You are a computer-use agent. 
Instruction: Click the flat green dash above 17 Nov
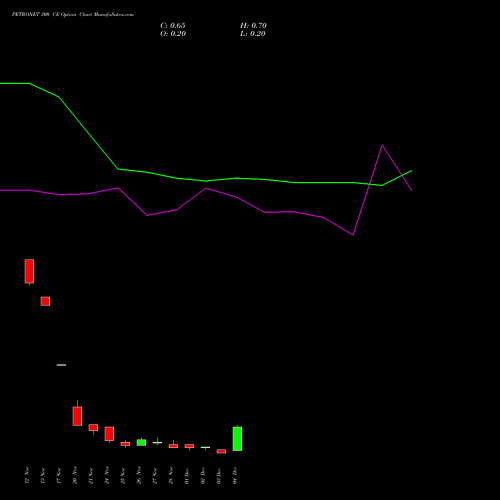(x=61, y=365)
